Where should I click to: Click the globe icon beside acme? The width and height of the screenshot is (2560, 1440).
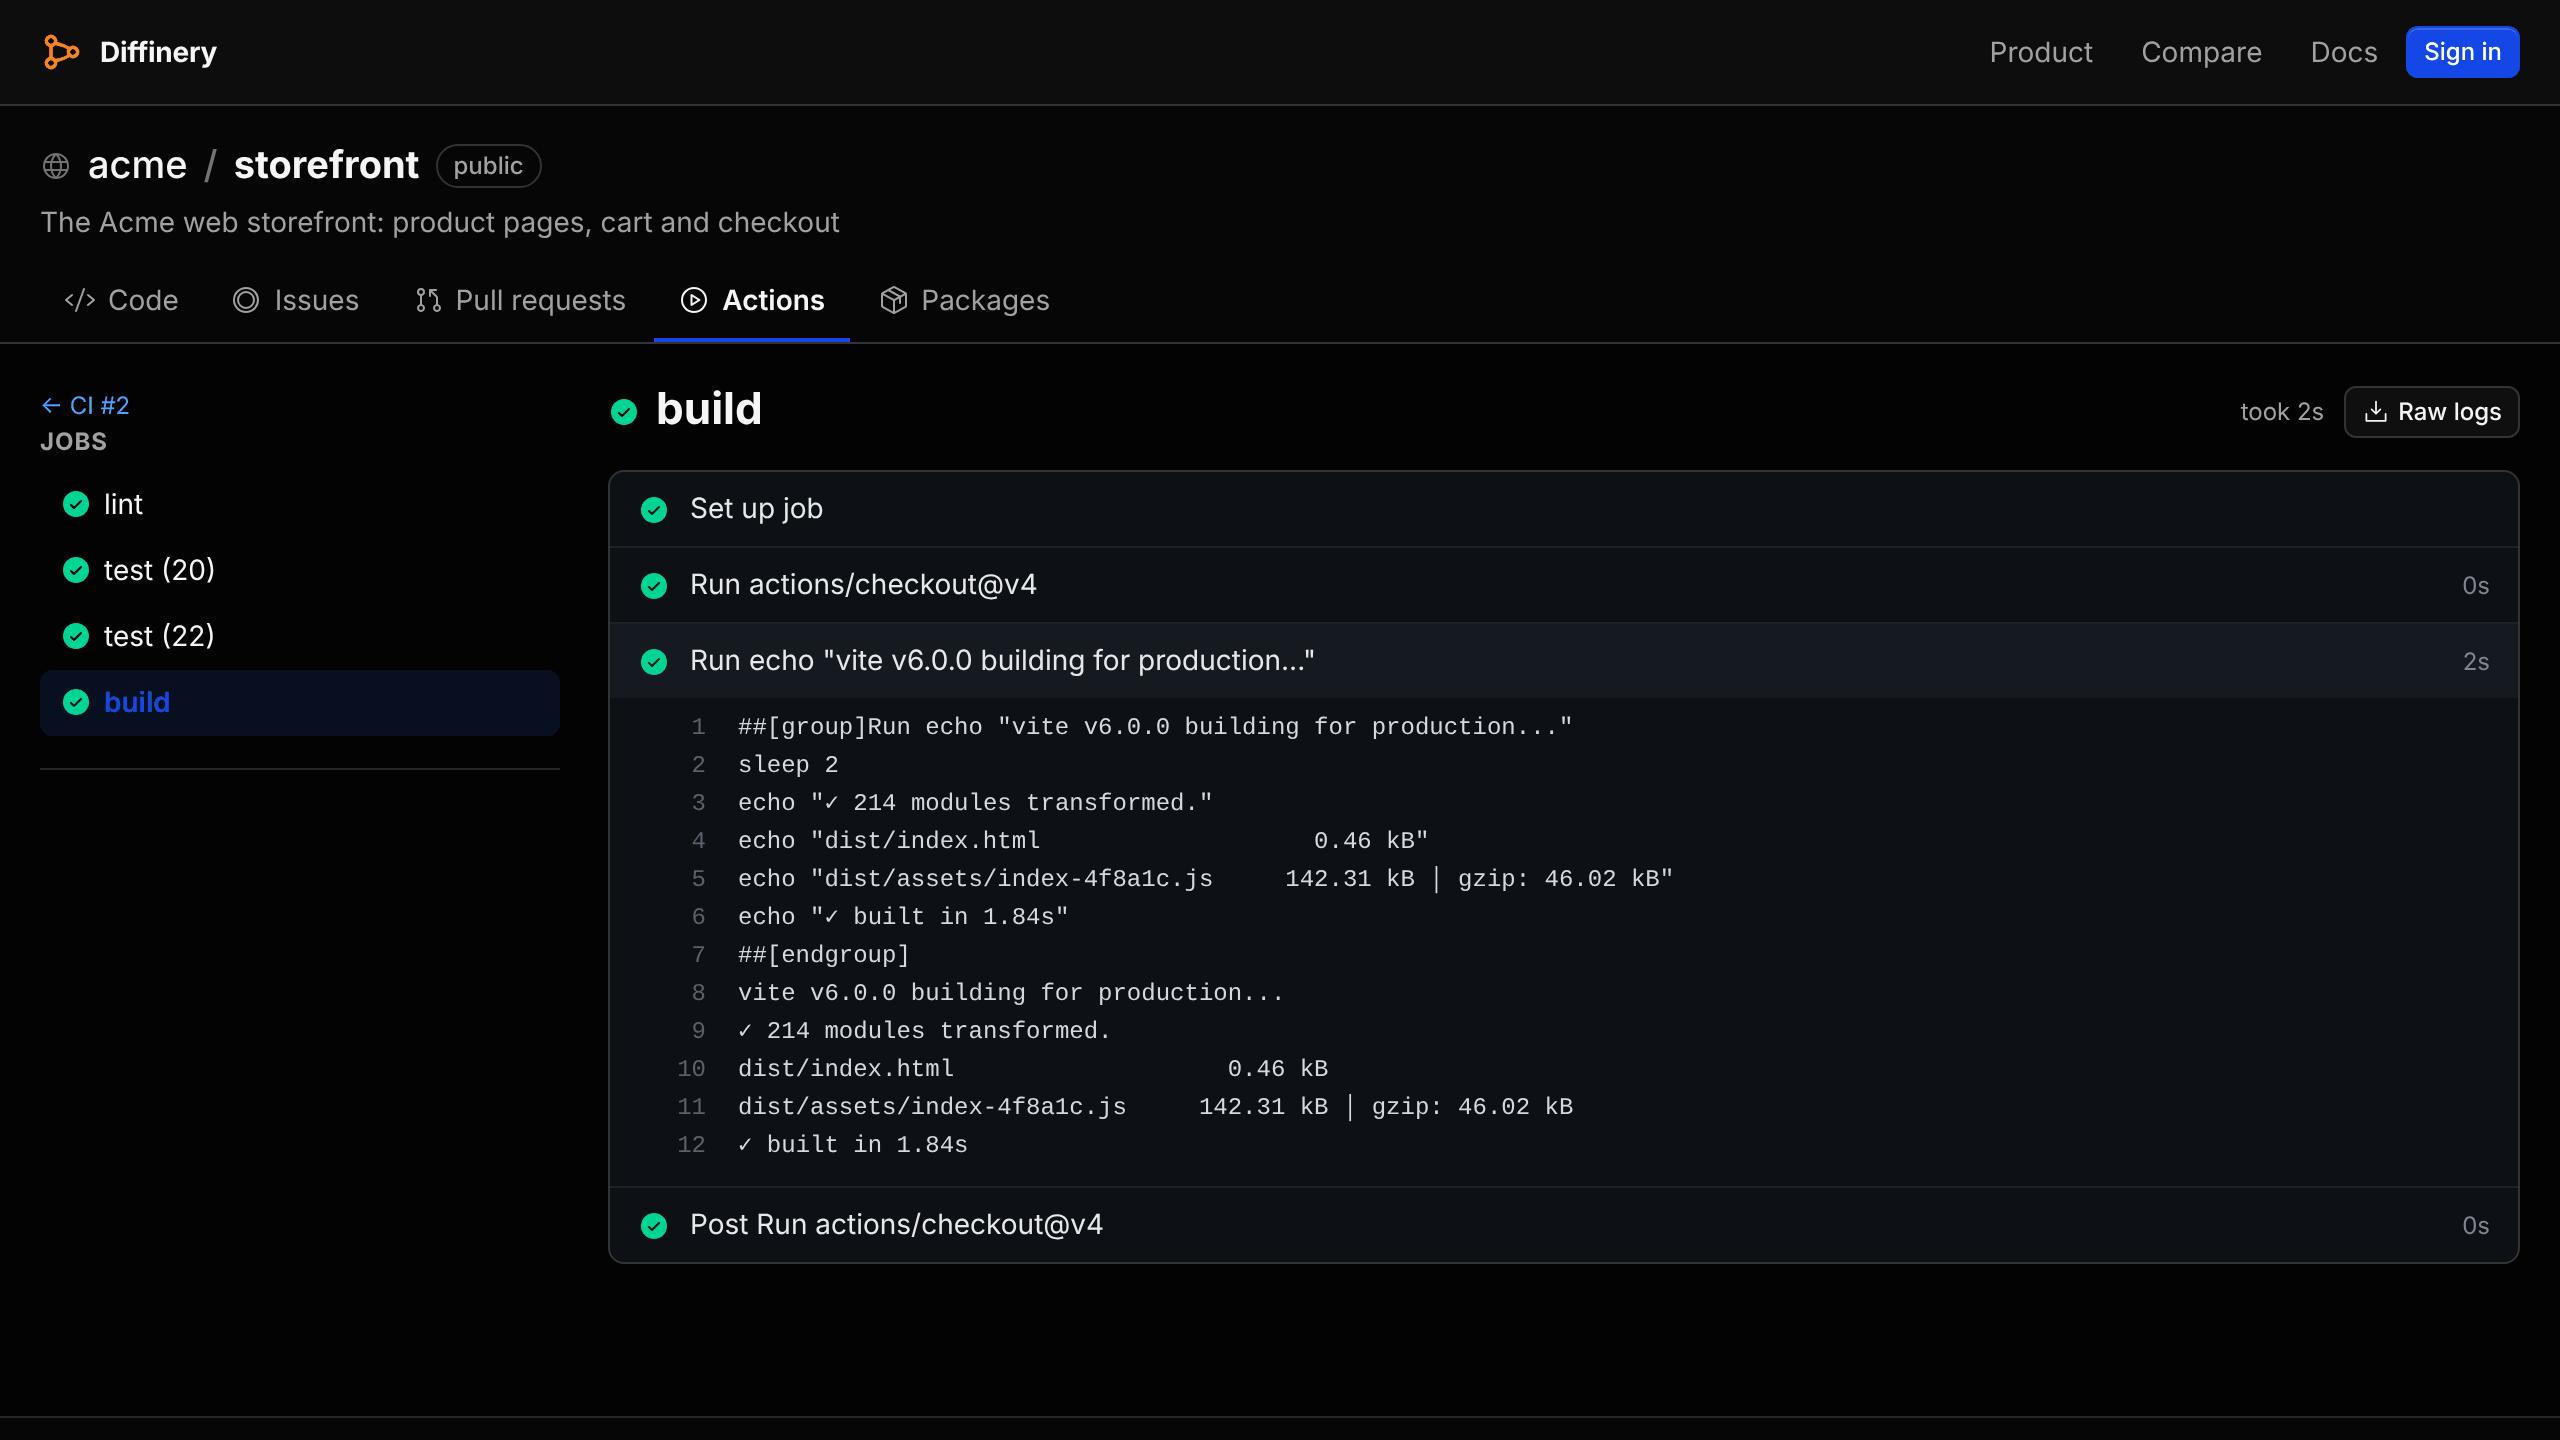[x=56, y=166]
